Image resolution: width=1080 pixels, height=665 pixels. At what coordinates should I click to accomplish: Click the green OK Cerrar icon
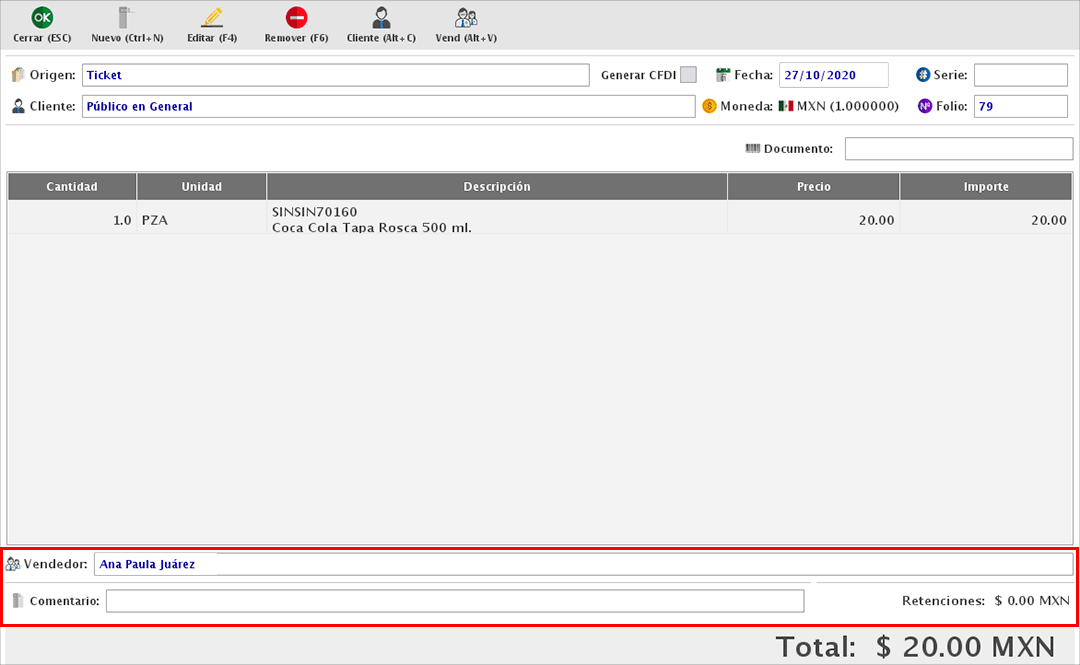click(x=42, y=18)
